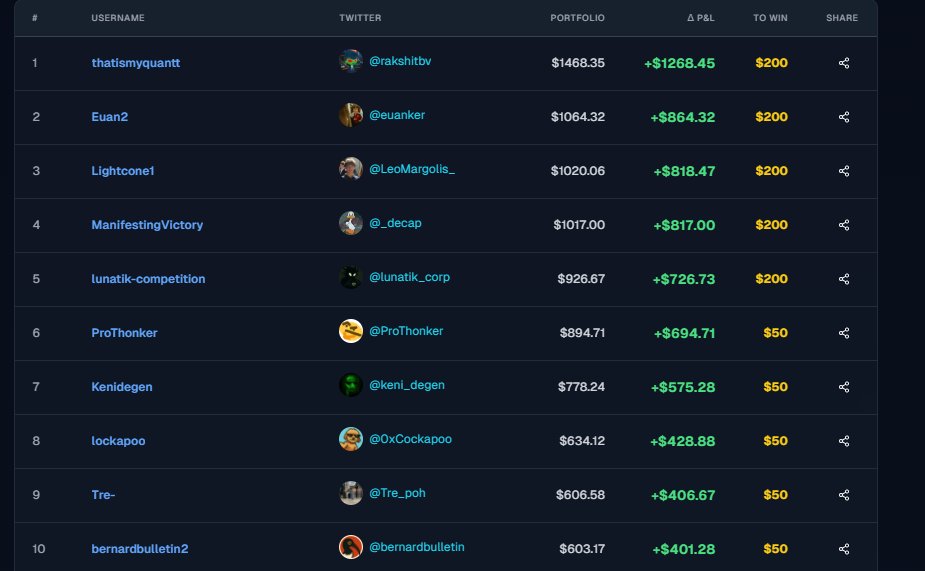Click the SHARE column header
The height and width of the screenshot is (571, 925).
tap(842, 18)
